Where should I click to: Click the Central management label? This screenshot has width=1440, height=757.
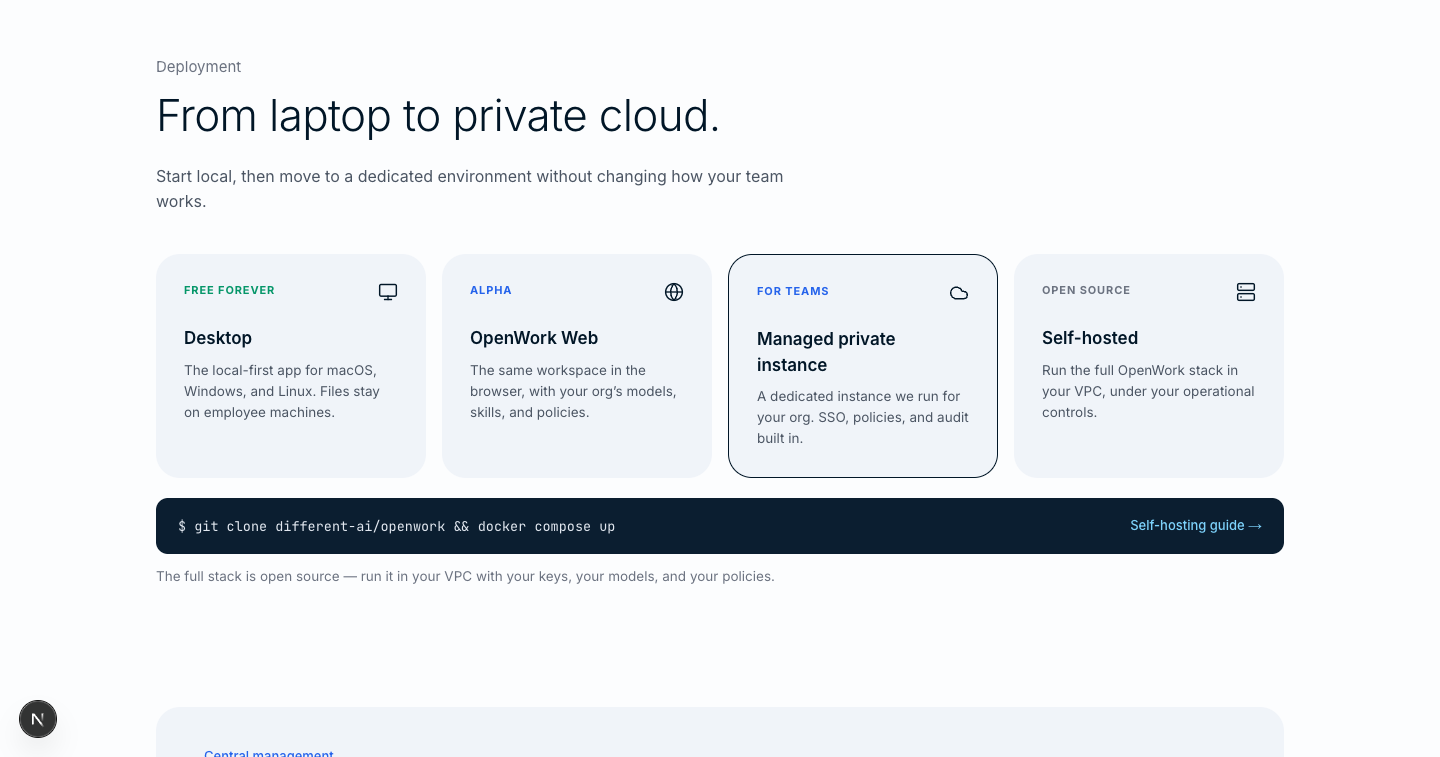[269, 753]
